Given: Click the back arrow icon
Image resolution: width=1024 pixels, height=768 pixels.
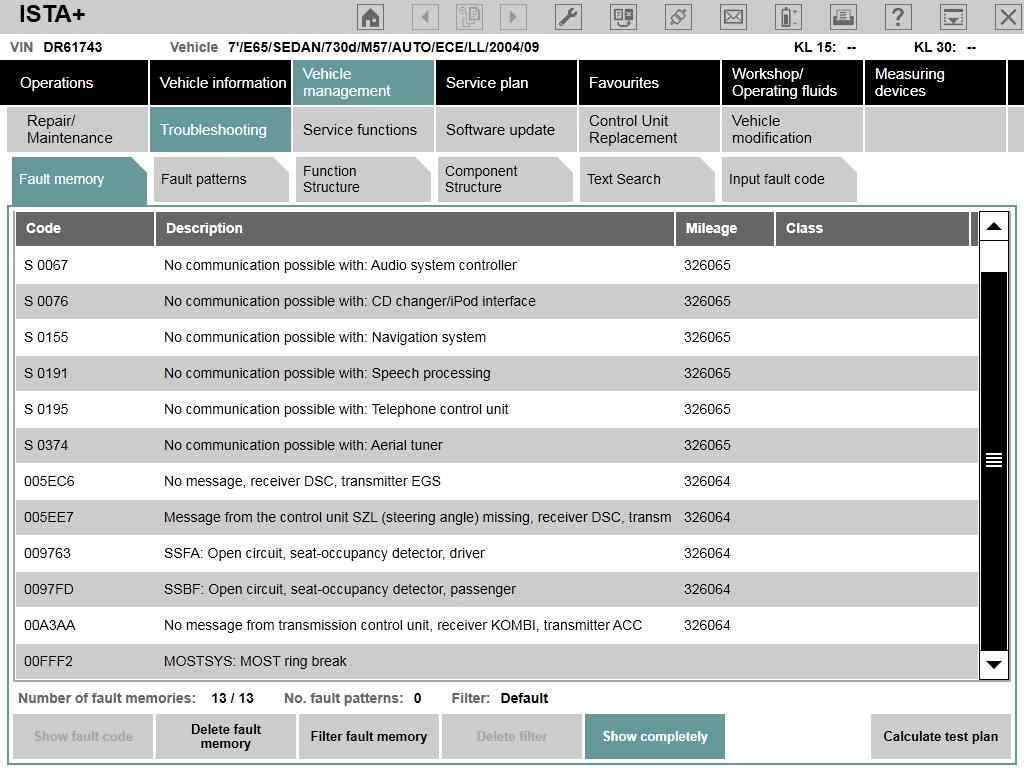Looking at the screenshot, I should (425, 16).
